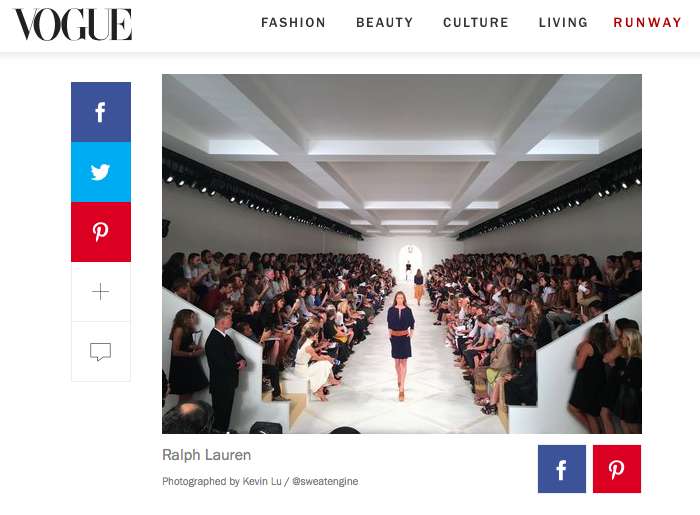Expand more share options with plus icon
Screen dimensions: 700x515
coord(101,292)
